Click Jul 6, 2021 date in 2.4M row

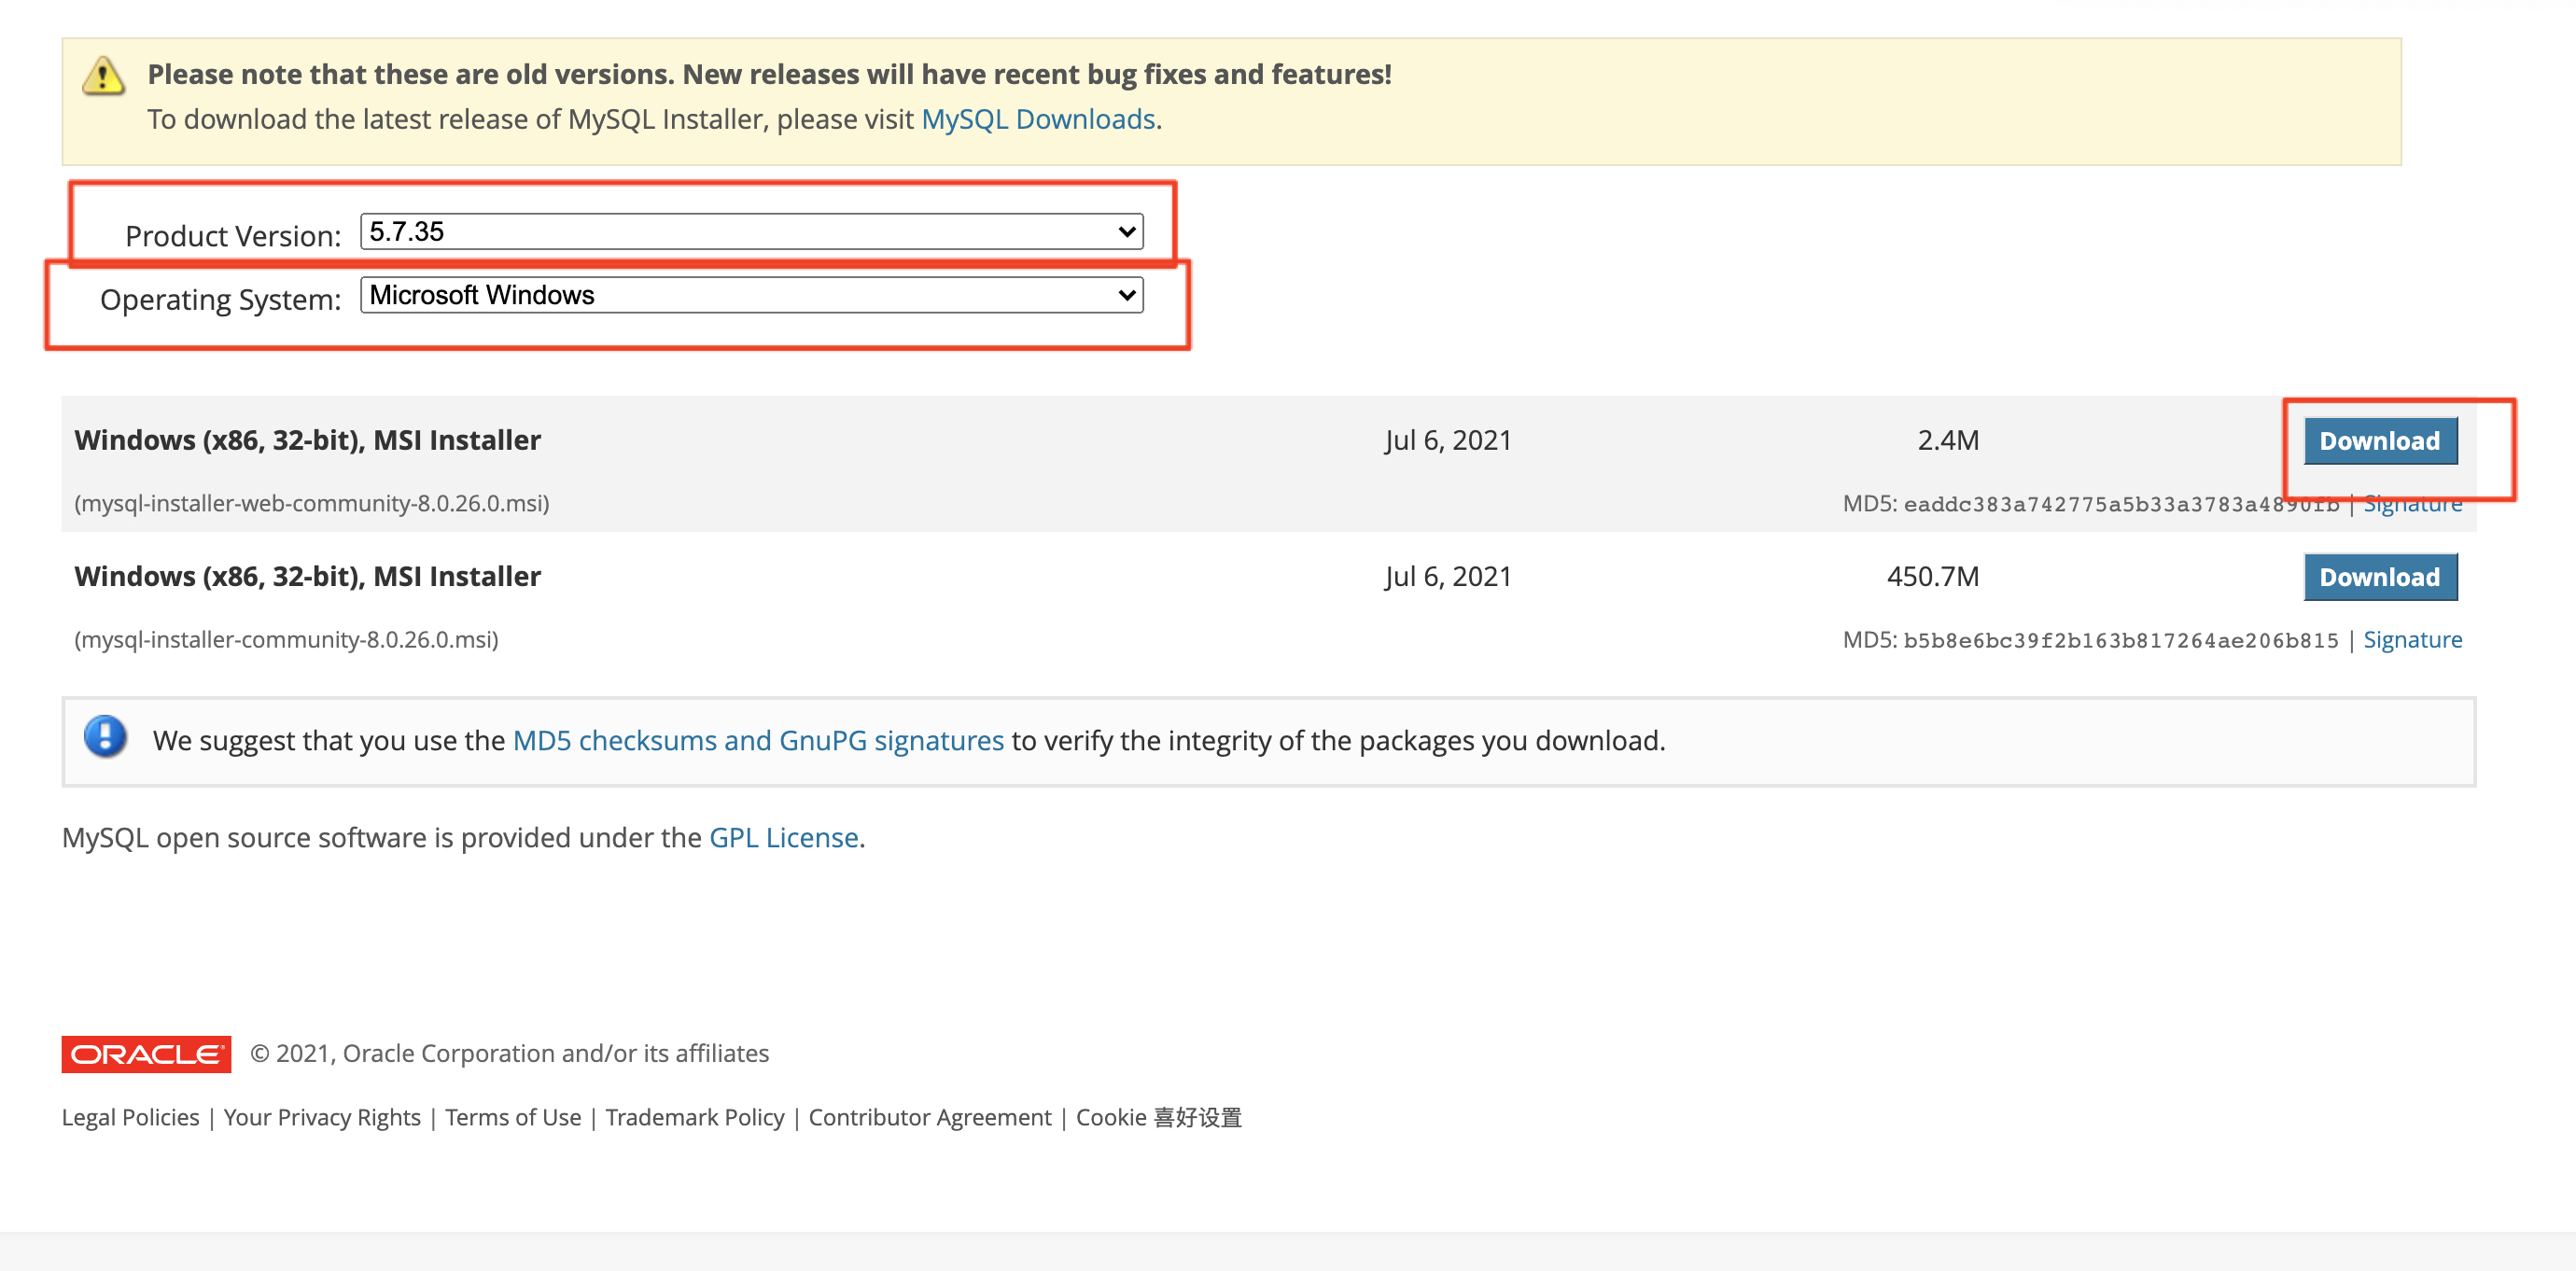point(1448,440)
